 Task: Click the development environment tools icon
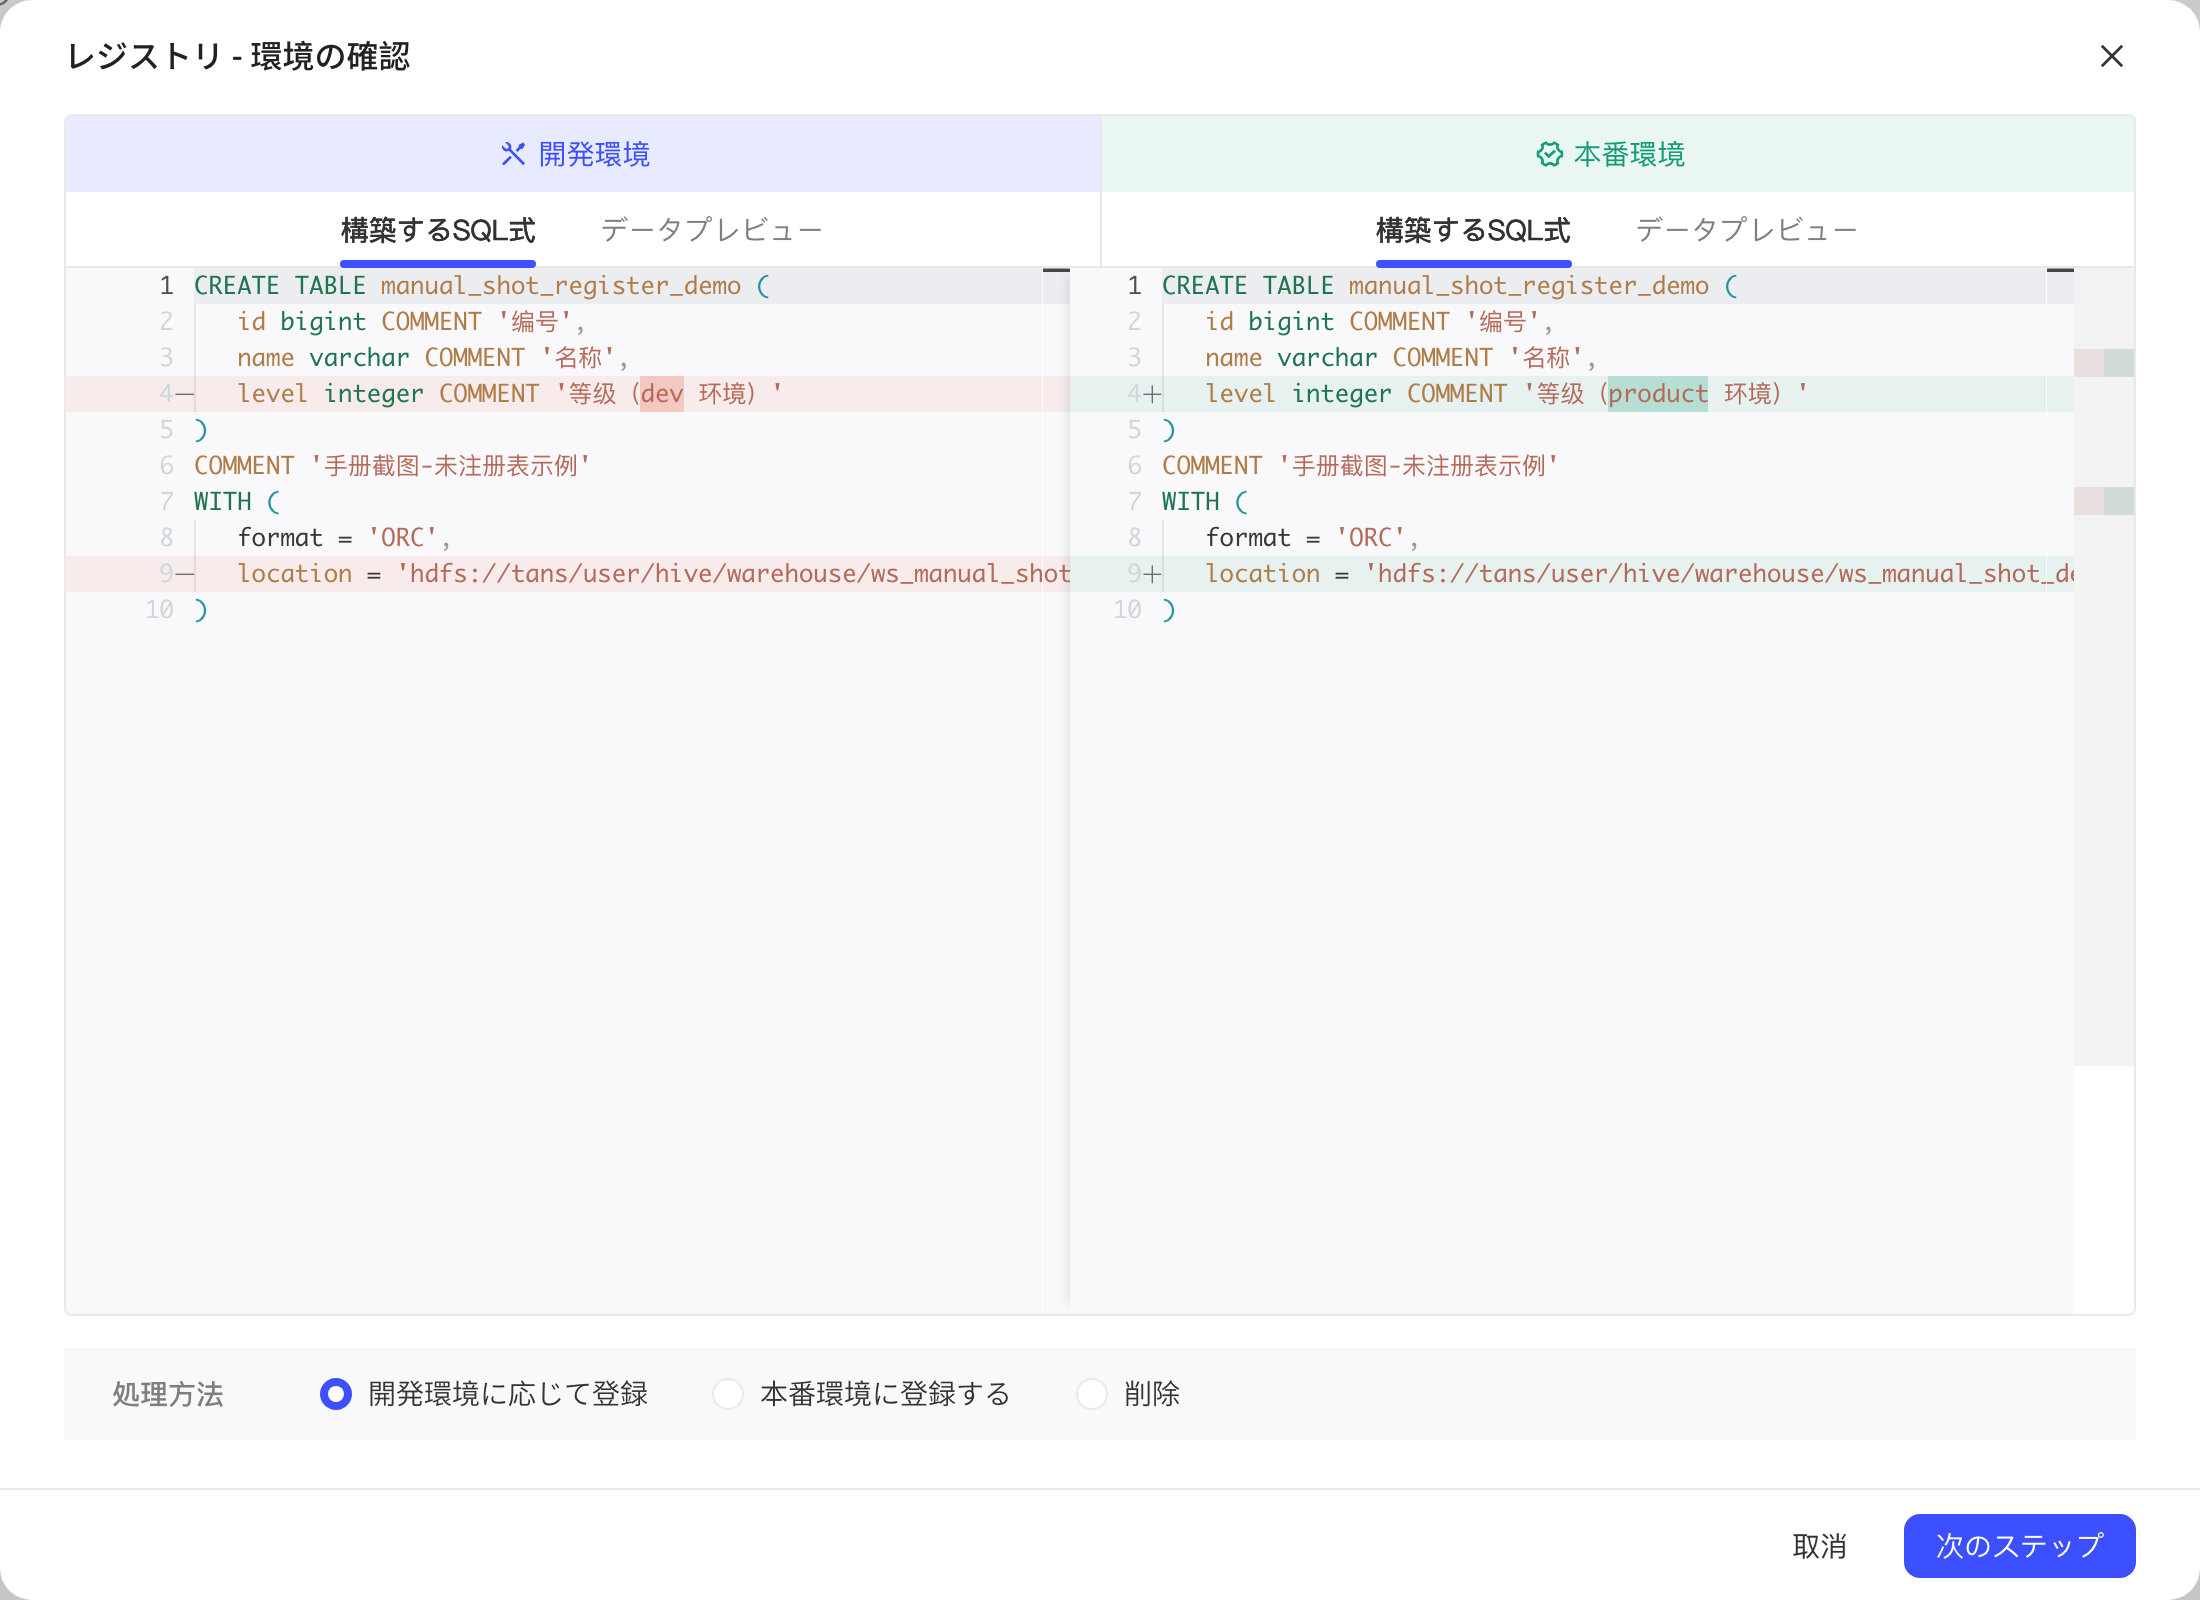click(513, 154)
